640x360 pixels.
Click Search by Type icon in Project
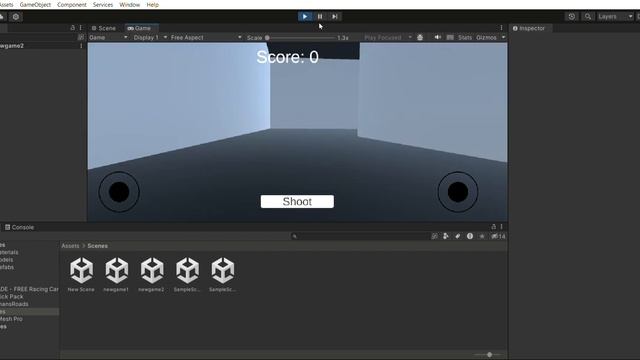point(446,236)
